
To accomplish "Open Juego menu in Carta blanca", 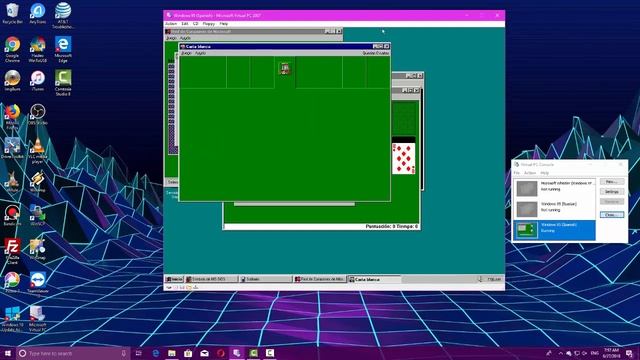I will point(186,53).
